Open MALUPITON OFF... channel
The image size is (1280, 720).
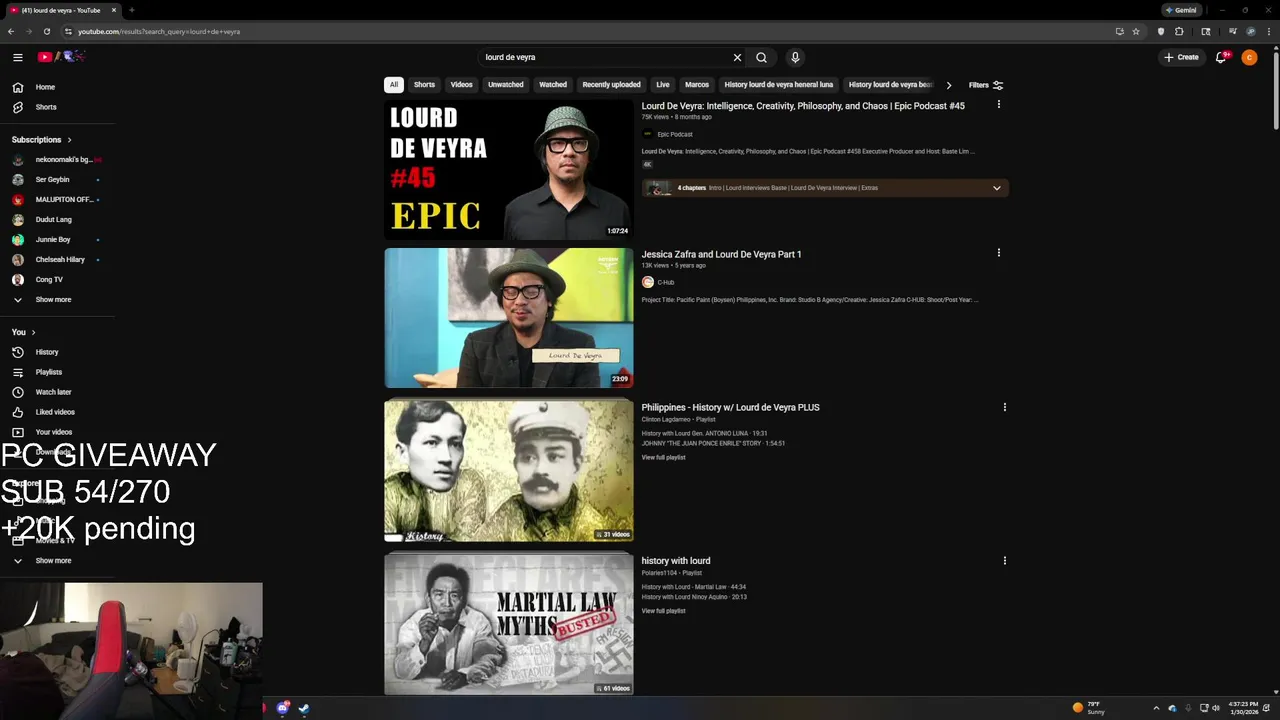click(57, 200)
